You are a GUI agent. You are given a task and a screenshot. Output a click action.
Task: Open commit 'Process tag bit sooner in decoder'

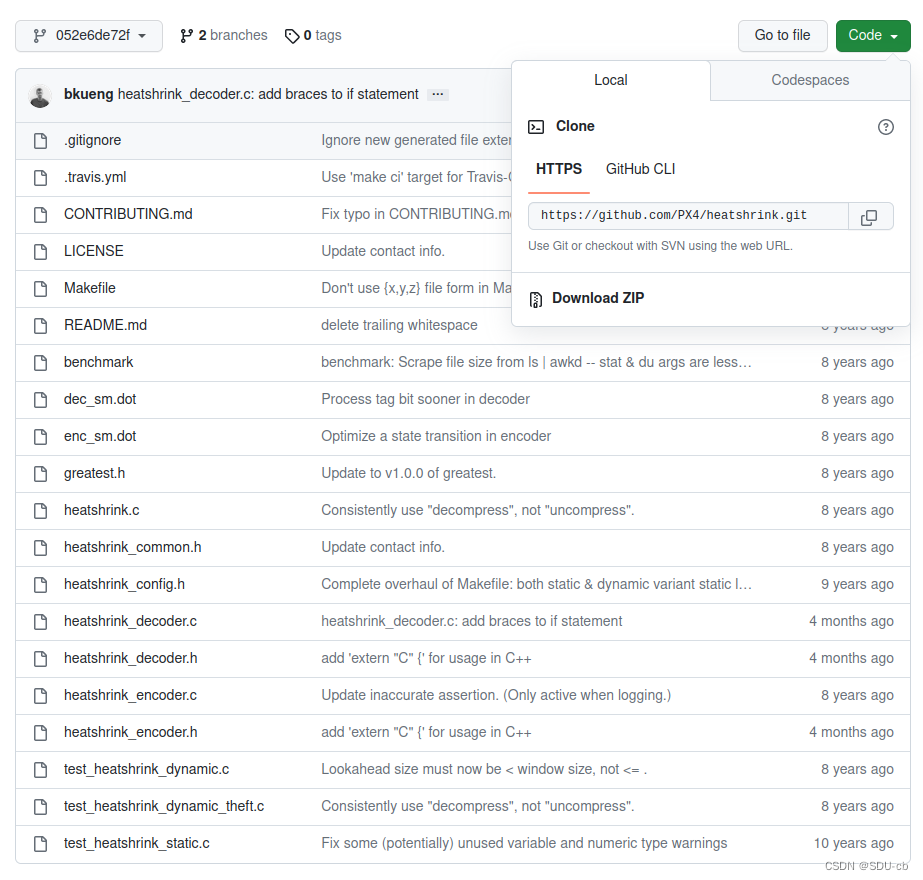[x=425, y=399]
